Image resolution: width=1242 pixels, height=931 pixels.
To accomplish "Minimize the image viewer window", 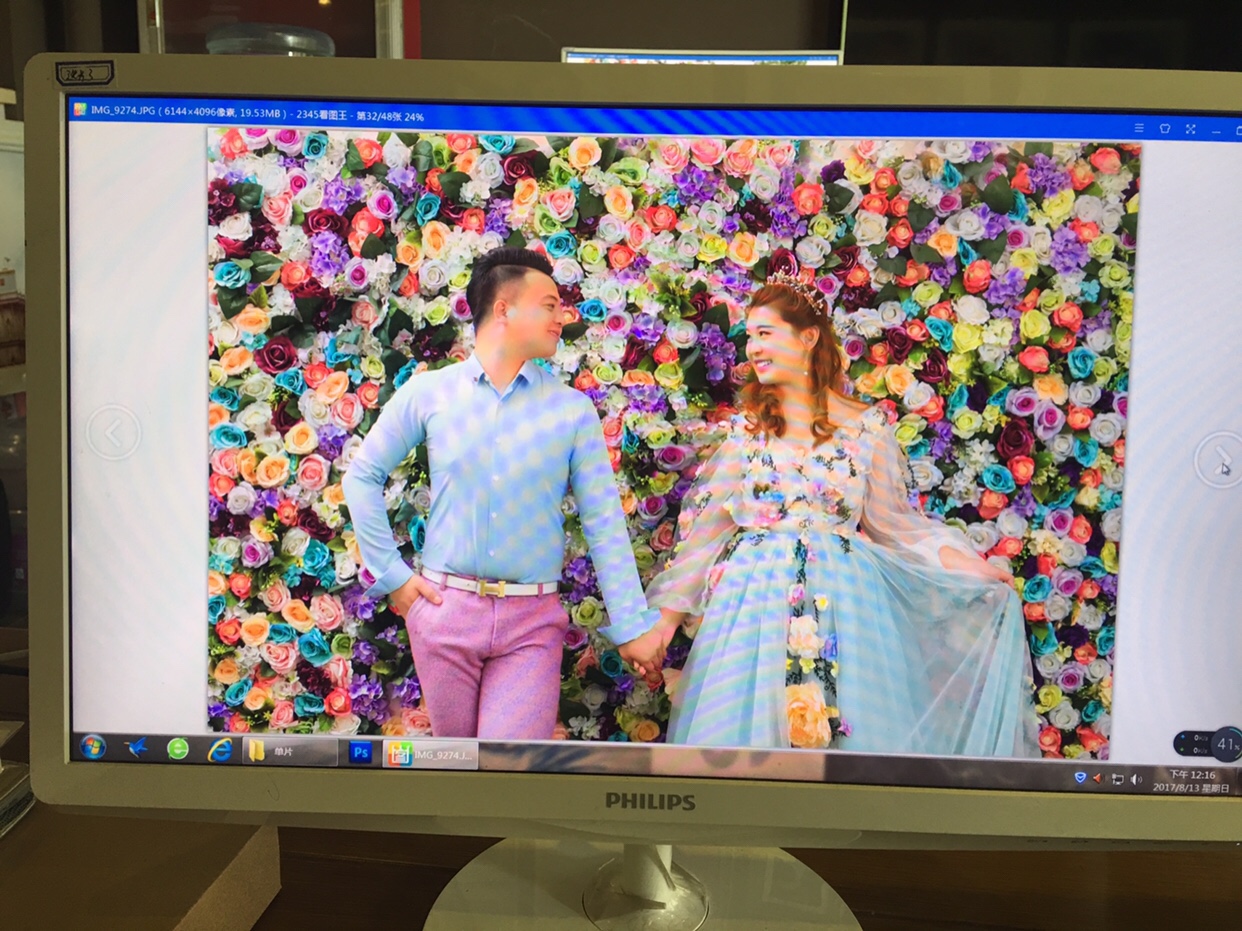I will (1216, 131).
